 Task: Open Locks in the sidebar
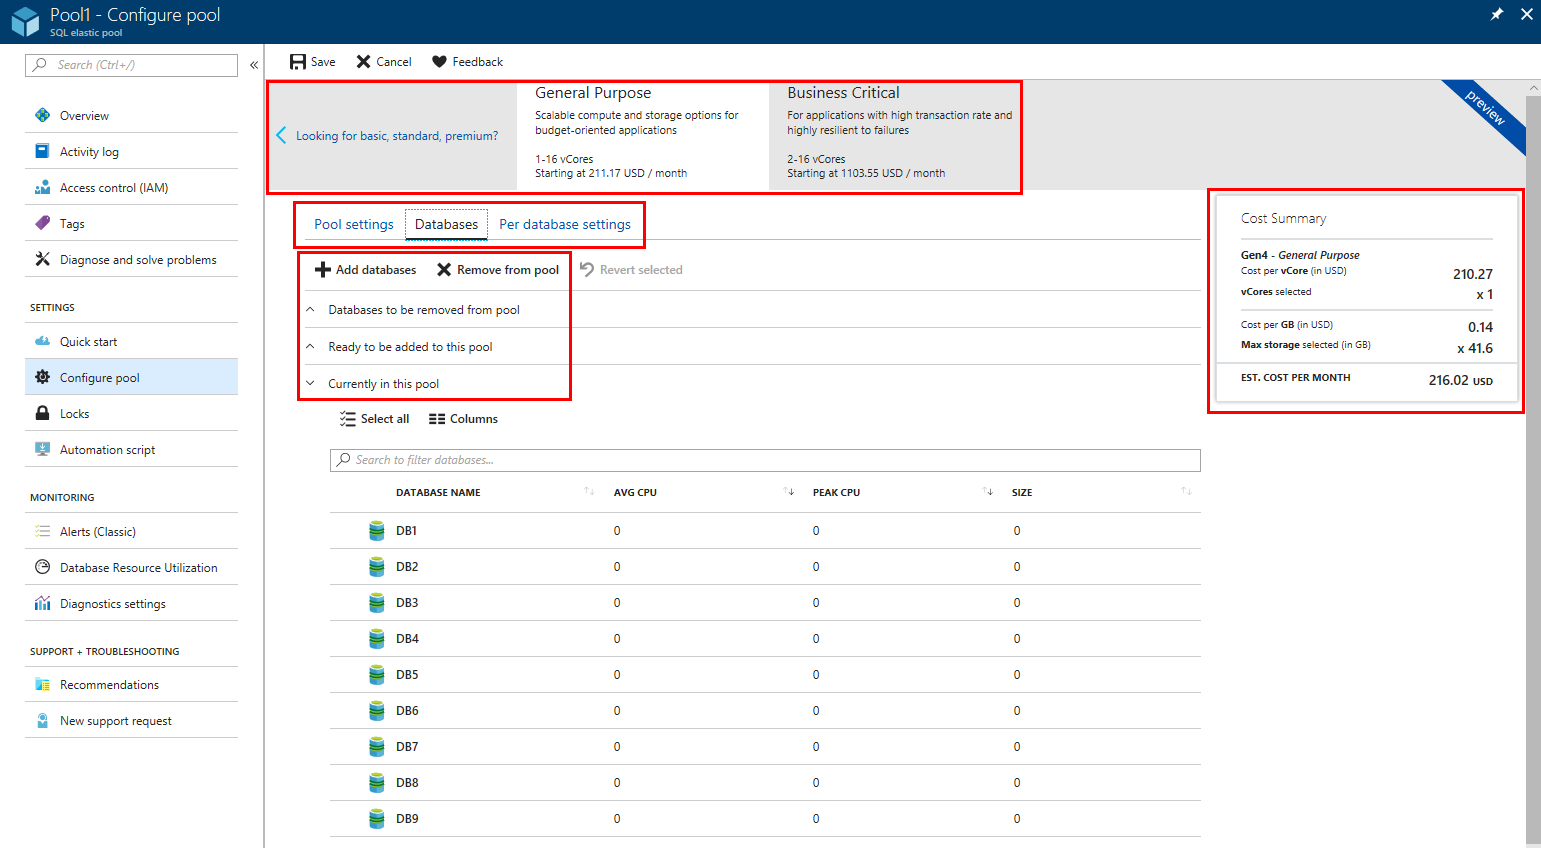tap(131, 413)
